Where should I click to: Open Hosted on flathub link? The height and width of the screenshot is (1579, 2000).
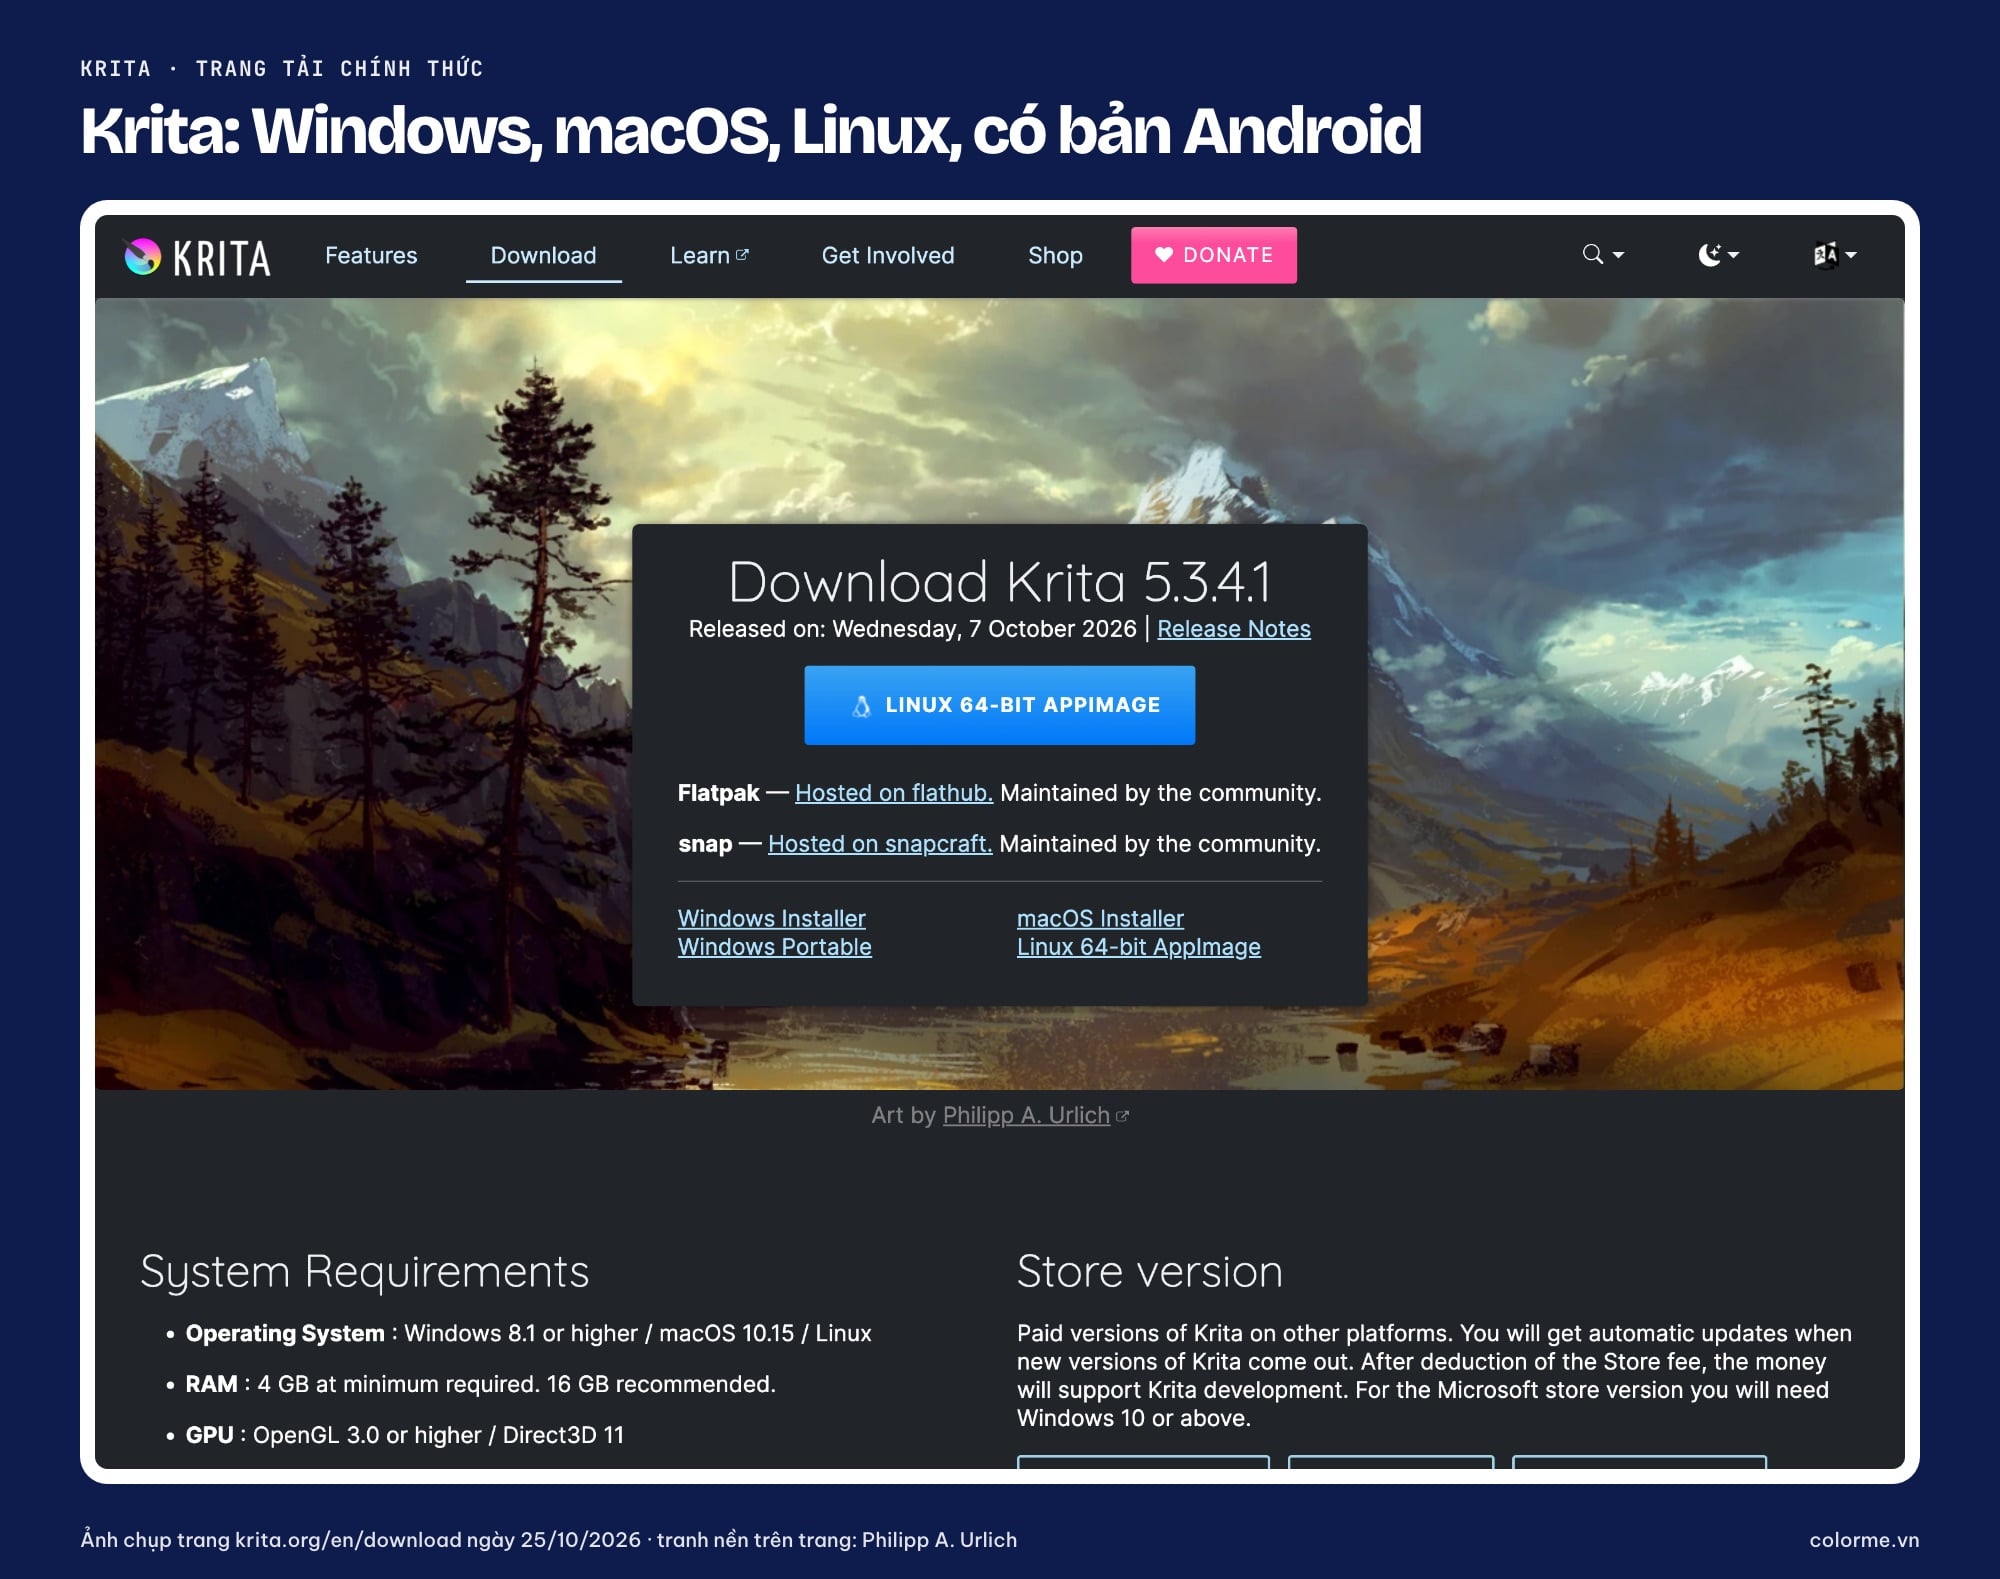tap(894, 793)
